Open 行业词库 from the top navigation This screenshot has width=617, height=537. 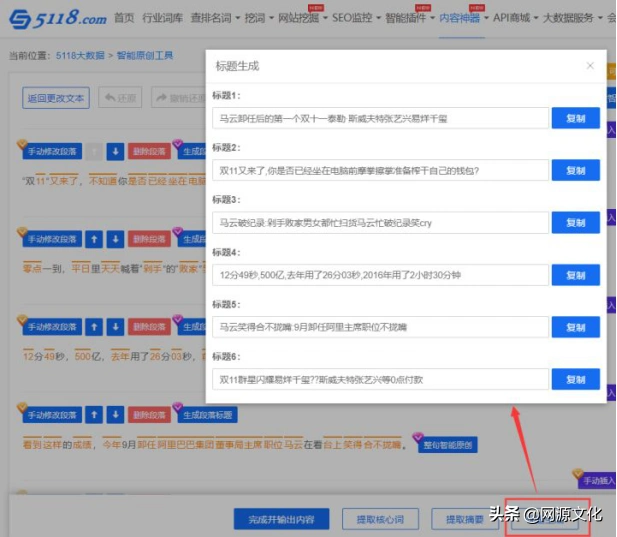[x=162, y=18]
